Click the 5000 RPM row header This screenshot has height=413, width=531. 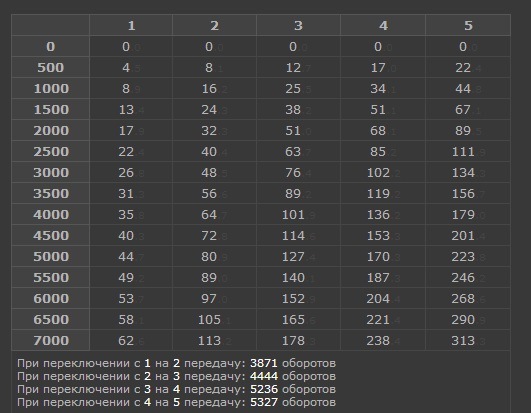tap(50, 256)
